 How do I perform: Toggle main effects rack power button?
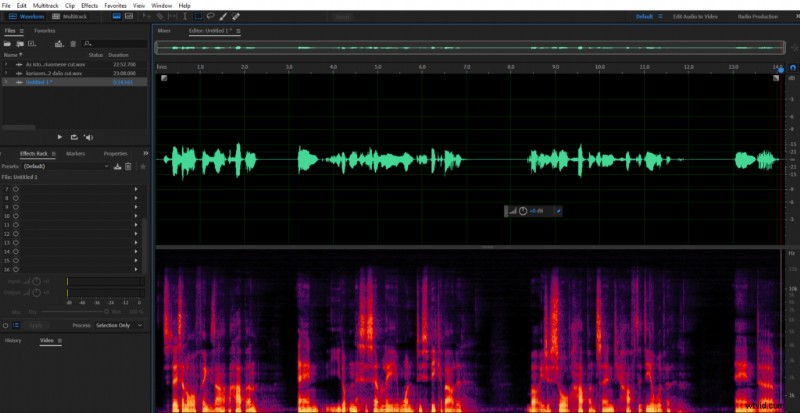point(6,325)
